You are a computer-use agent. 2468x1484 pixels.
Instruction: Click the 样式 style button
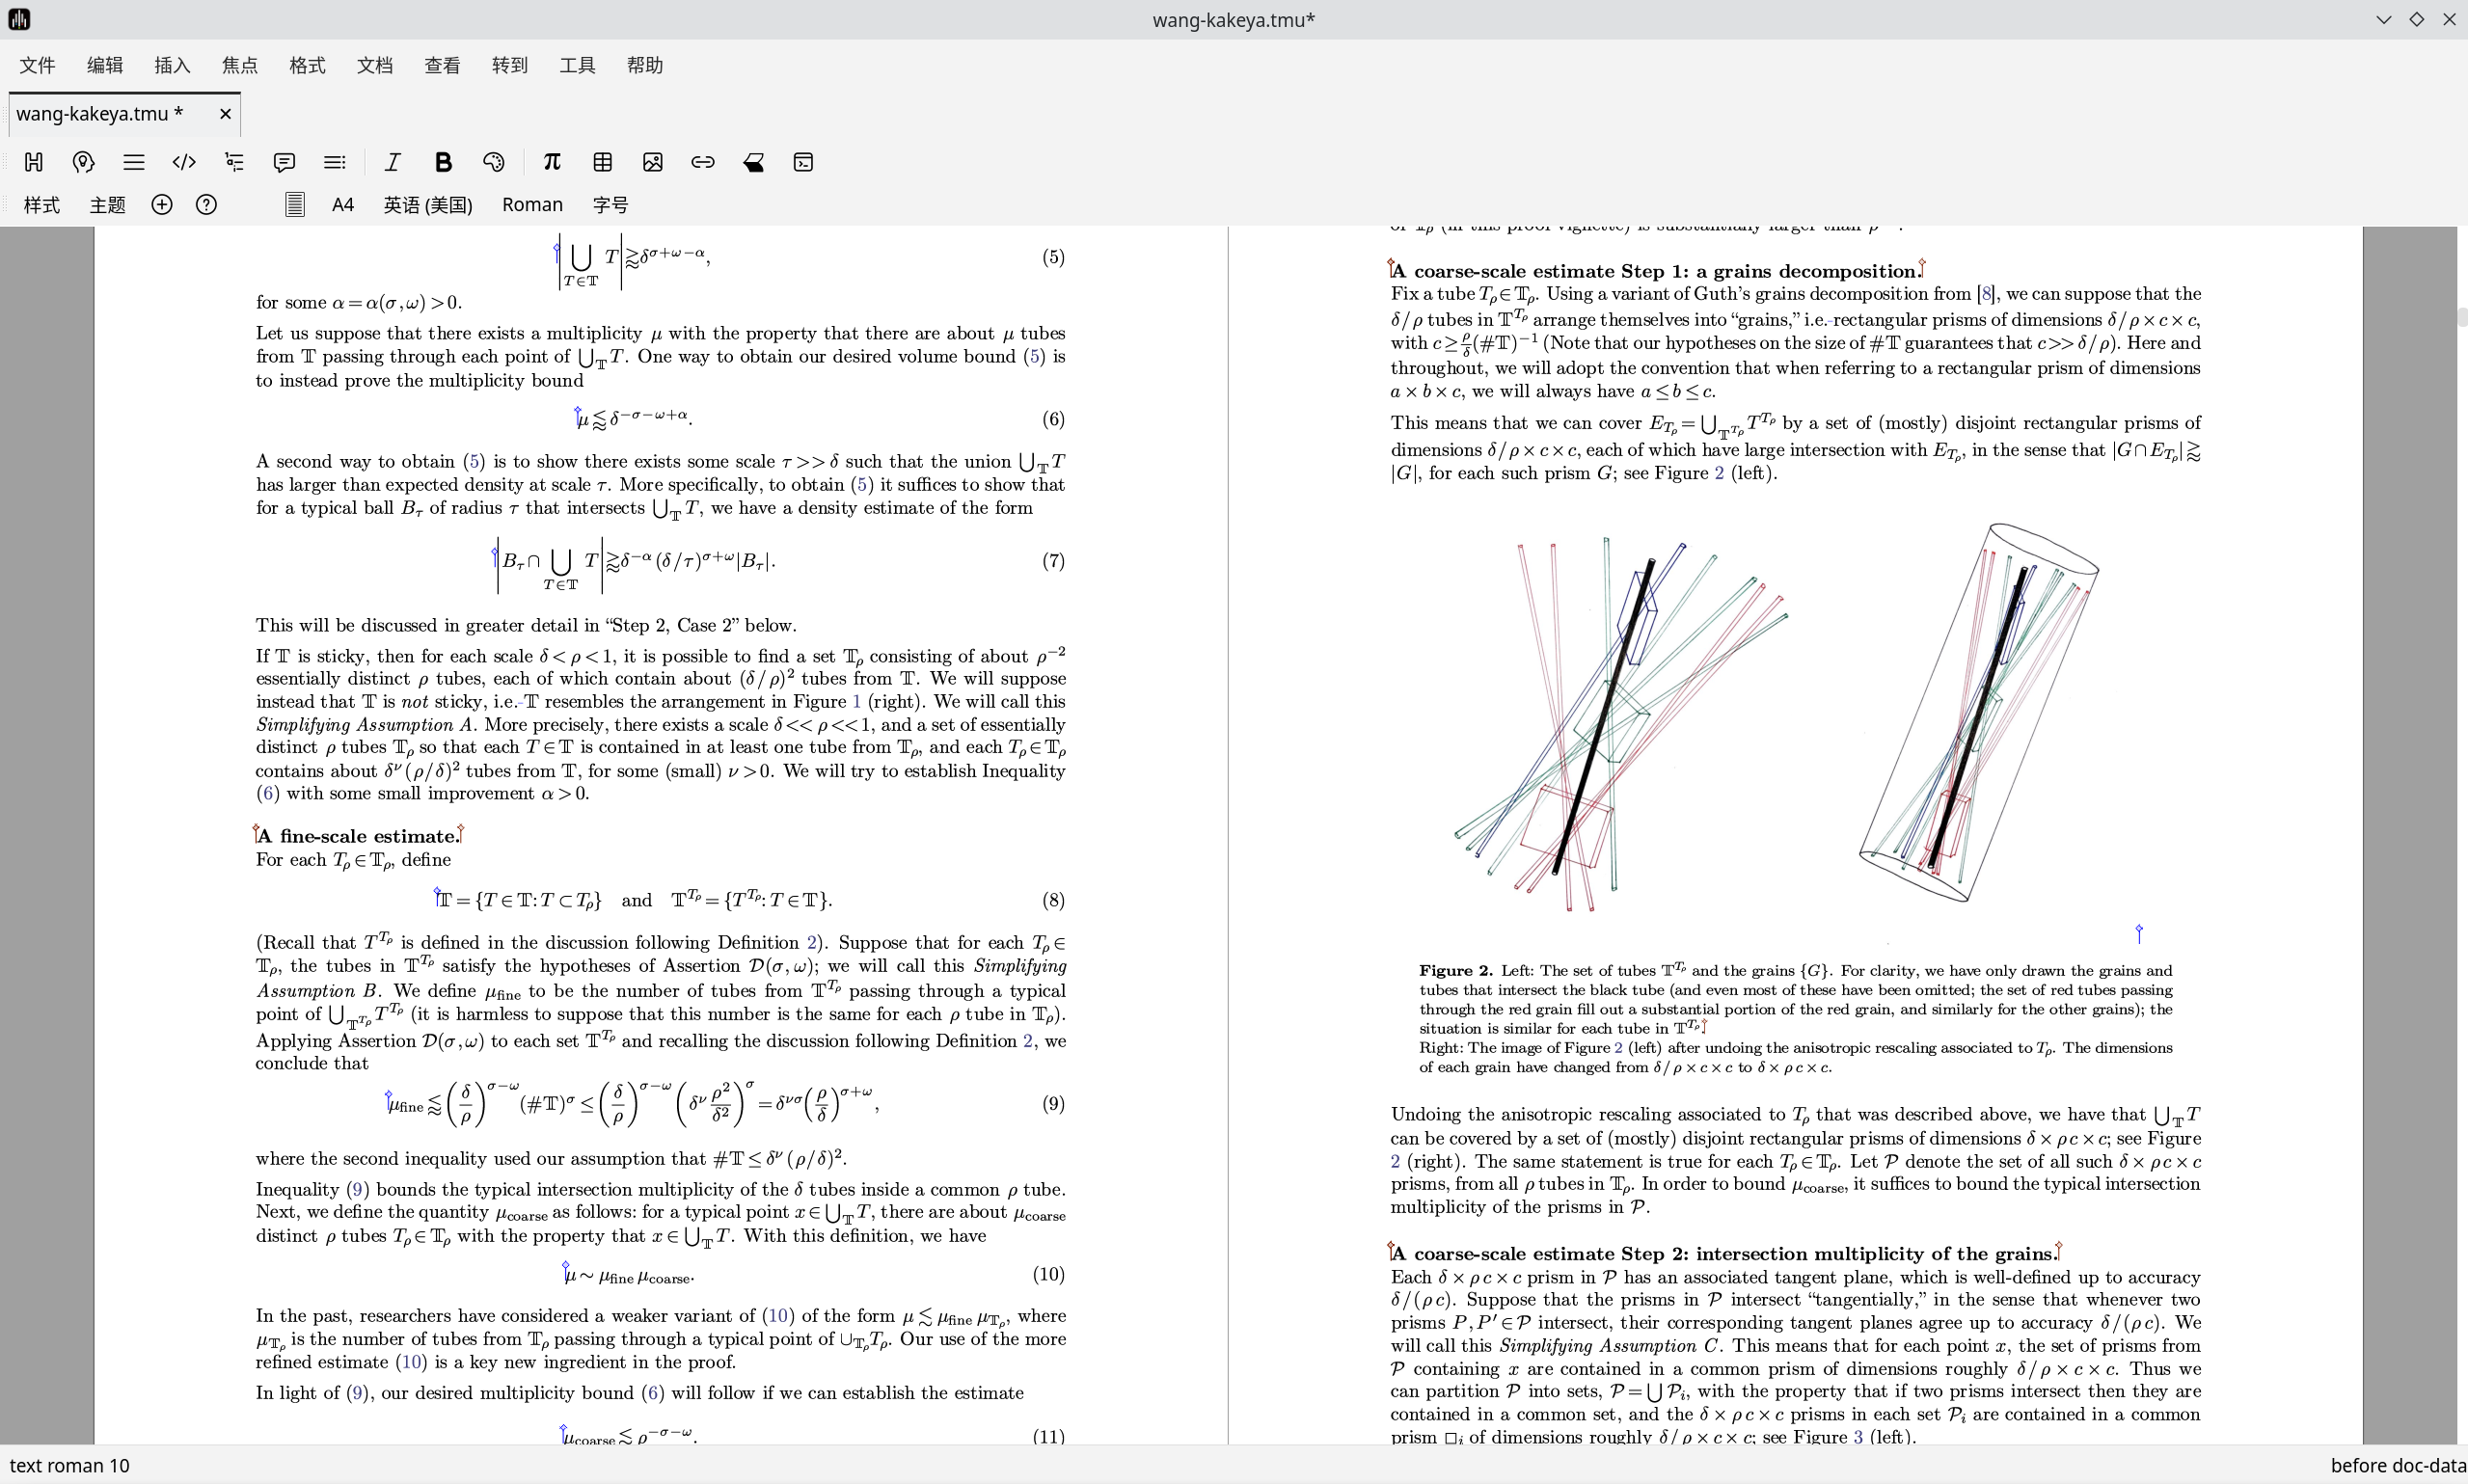[42, 205]
